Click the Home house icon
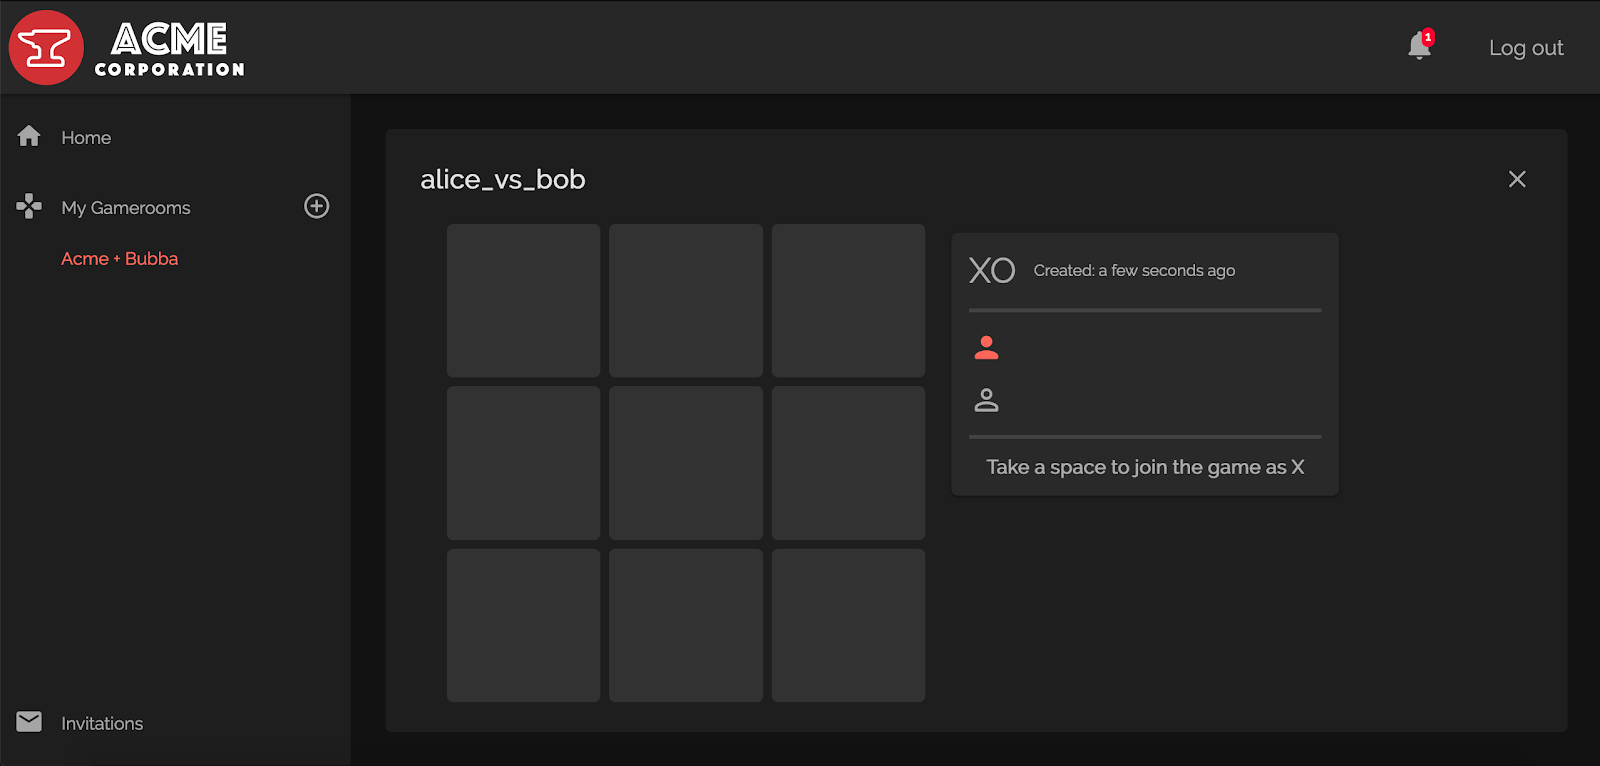Viewport: 1600px width, 766px height. pyautogui.click(x=29, y=136)
